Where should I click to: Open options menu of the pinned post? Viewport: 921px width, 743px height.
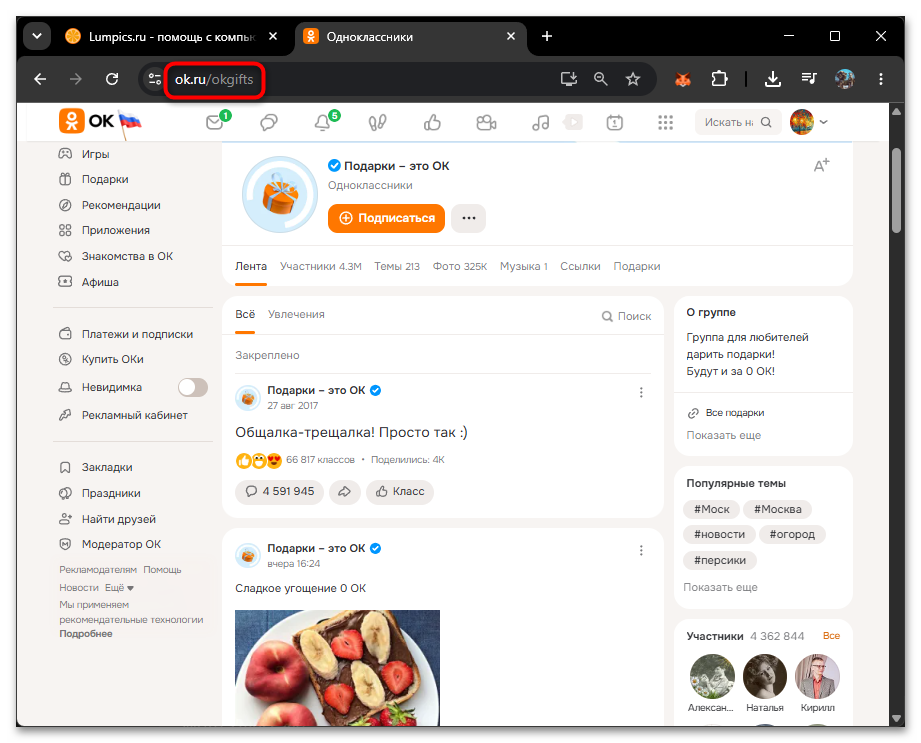coord(641,392)
